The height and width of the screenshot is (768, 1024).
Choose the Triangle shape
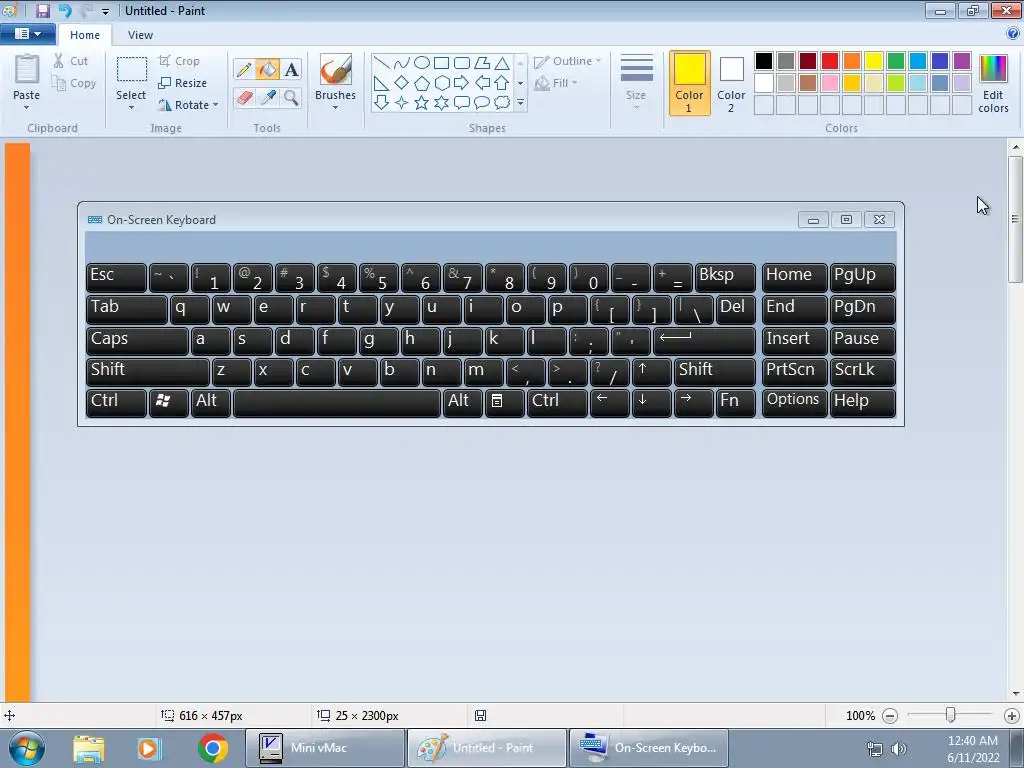(x=502, y=63)
